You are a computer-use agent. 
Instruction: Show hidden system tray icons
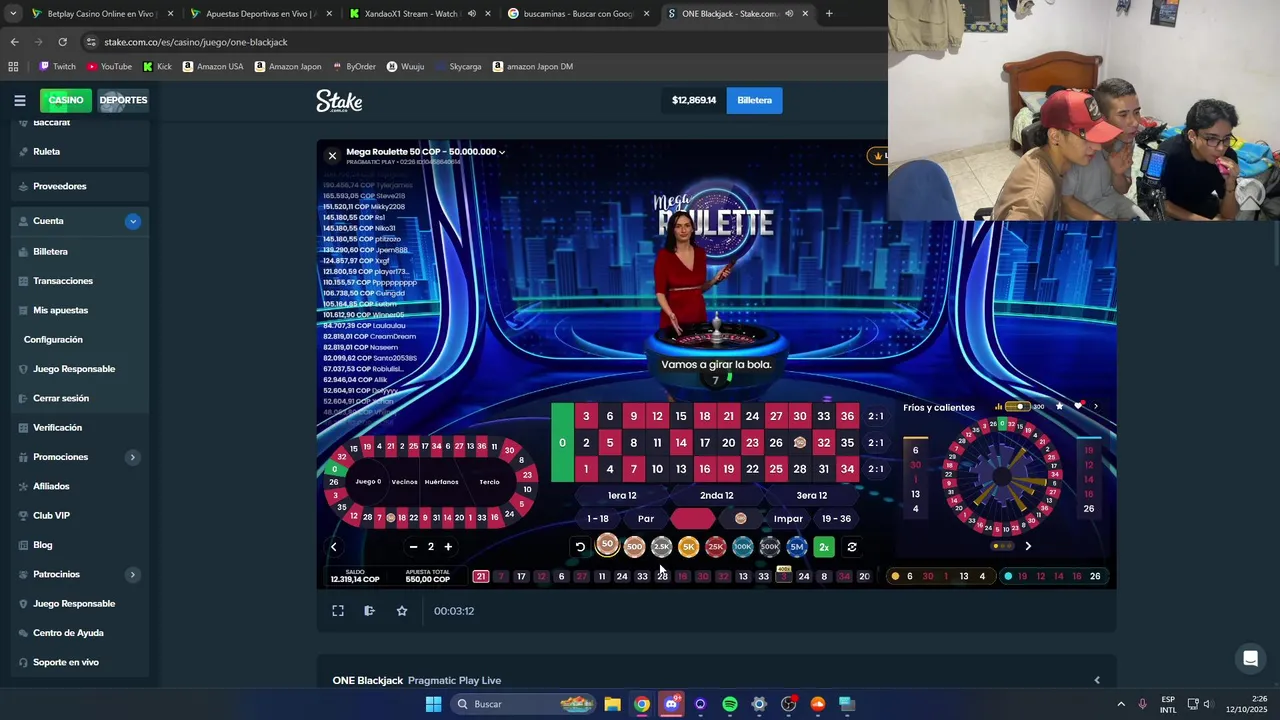1120,704
